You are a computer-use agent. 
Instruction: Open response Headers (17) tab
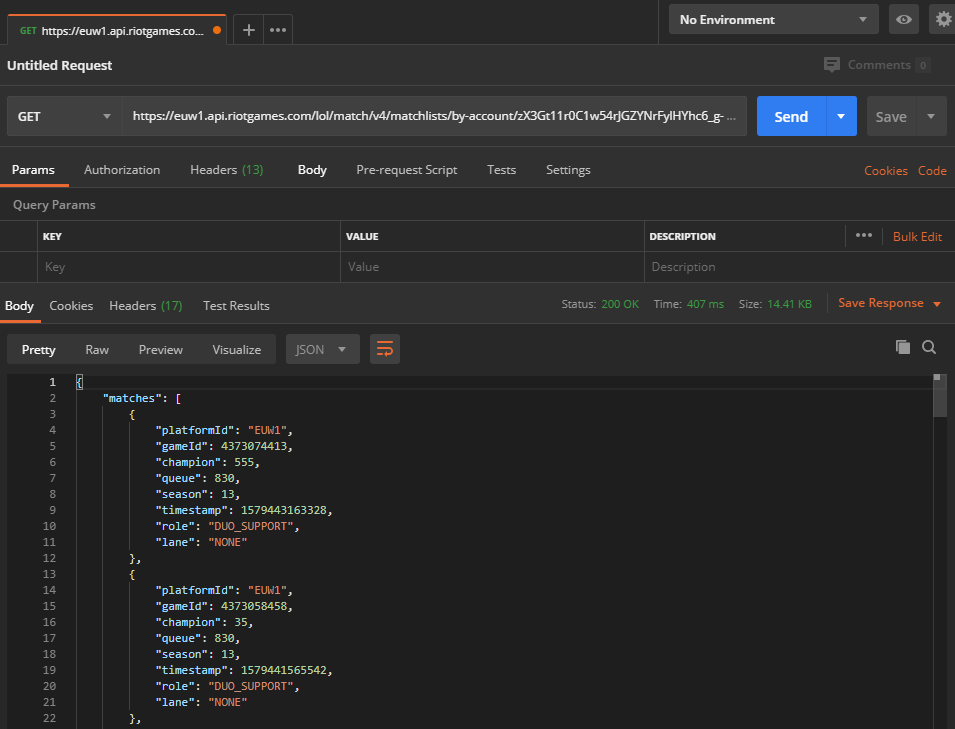146,306
